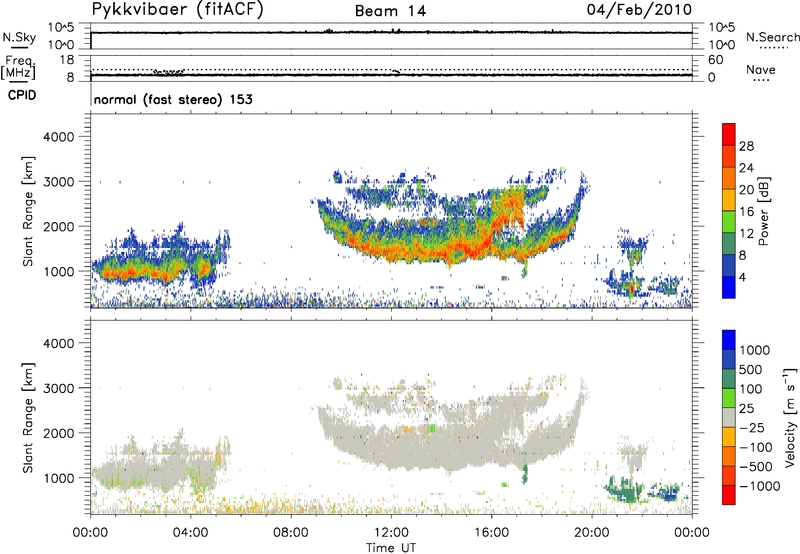The image size is (800, 554).
Task: Click the 'Time UT' axis label
Action: (x=391, y=548)
